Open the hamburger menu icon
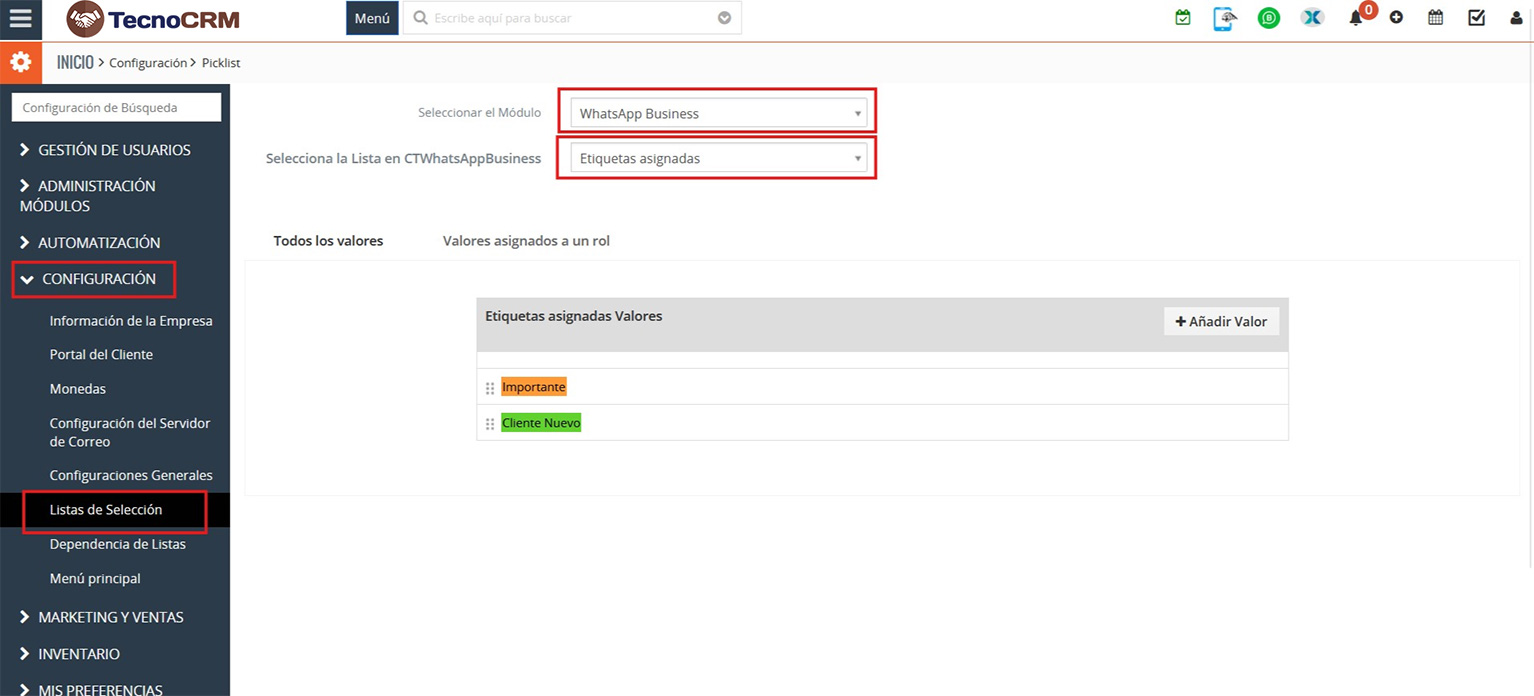The width and height of the screenshot is (1534, 696). [x=20, y=19]
